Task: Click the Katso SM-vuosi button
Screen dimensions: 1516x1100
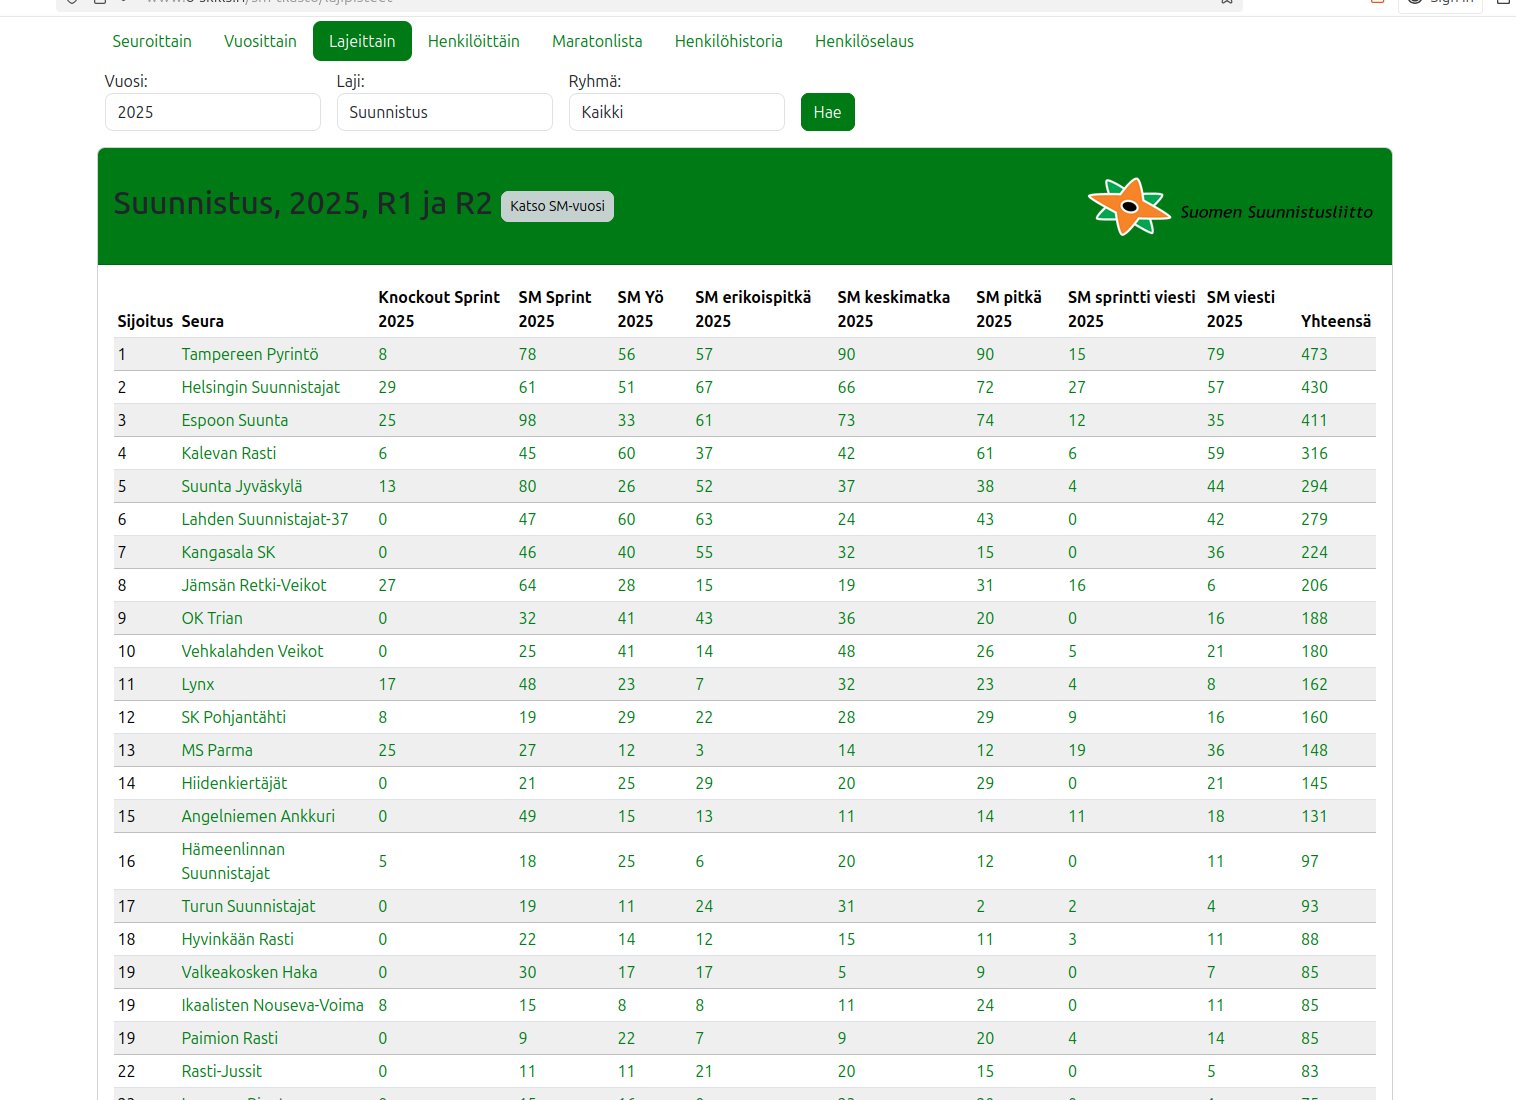Action: pos(557,206)
